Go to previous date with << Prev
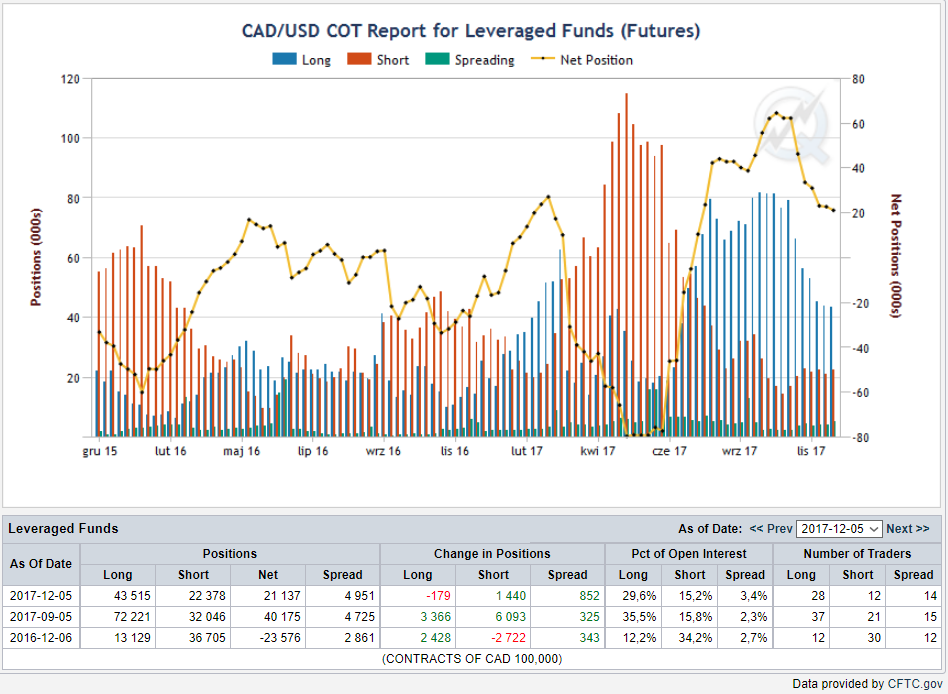The height and width of the screenshot is (694, 948). (771, 529)
